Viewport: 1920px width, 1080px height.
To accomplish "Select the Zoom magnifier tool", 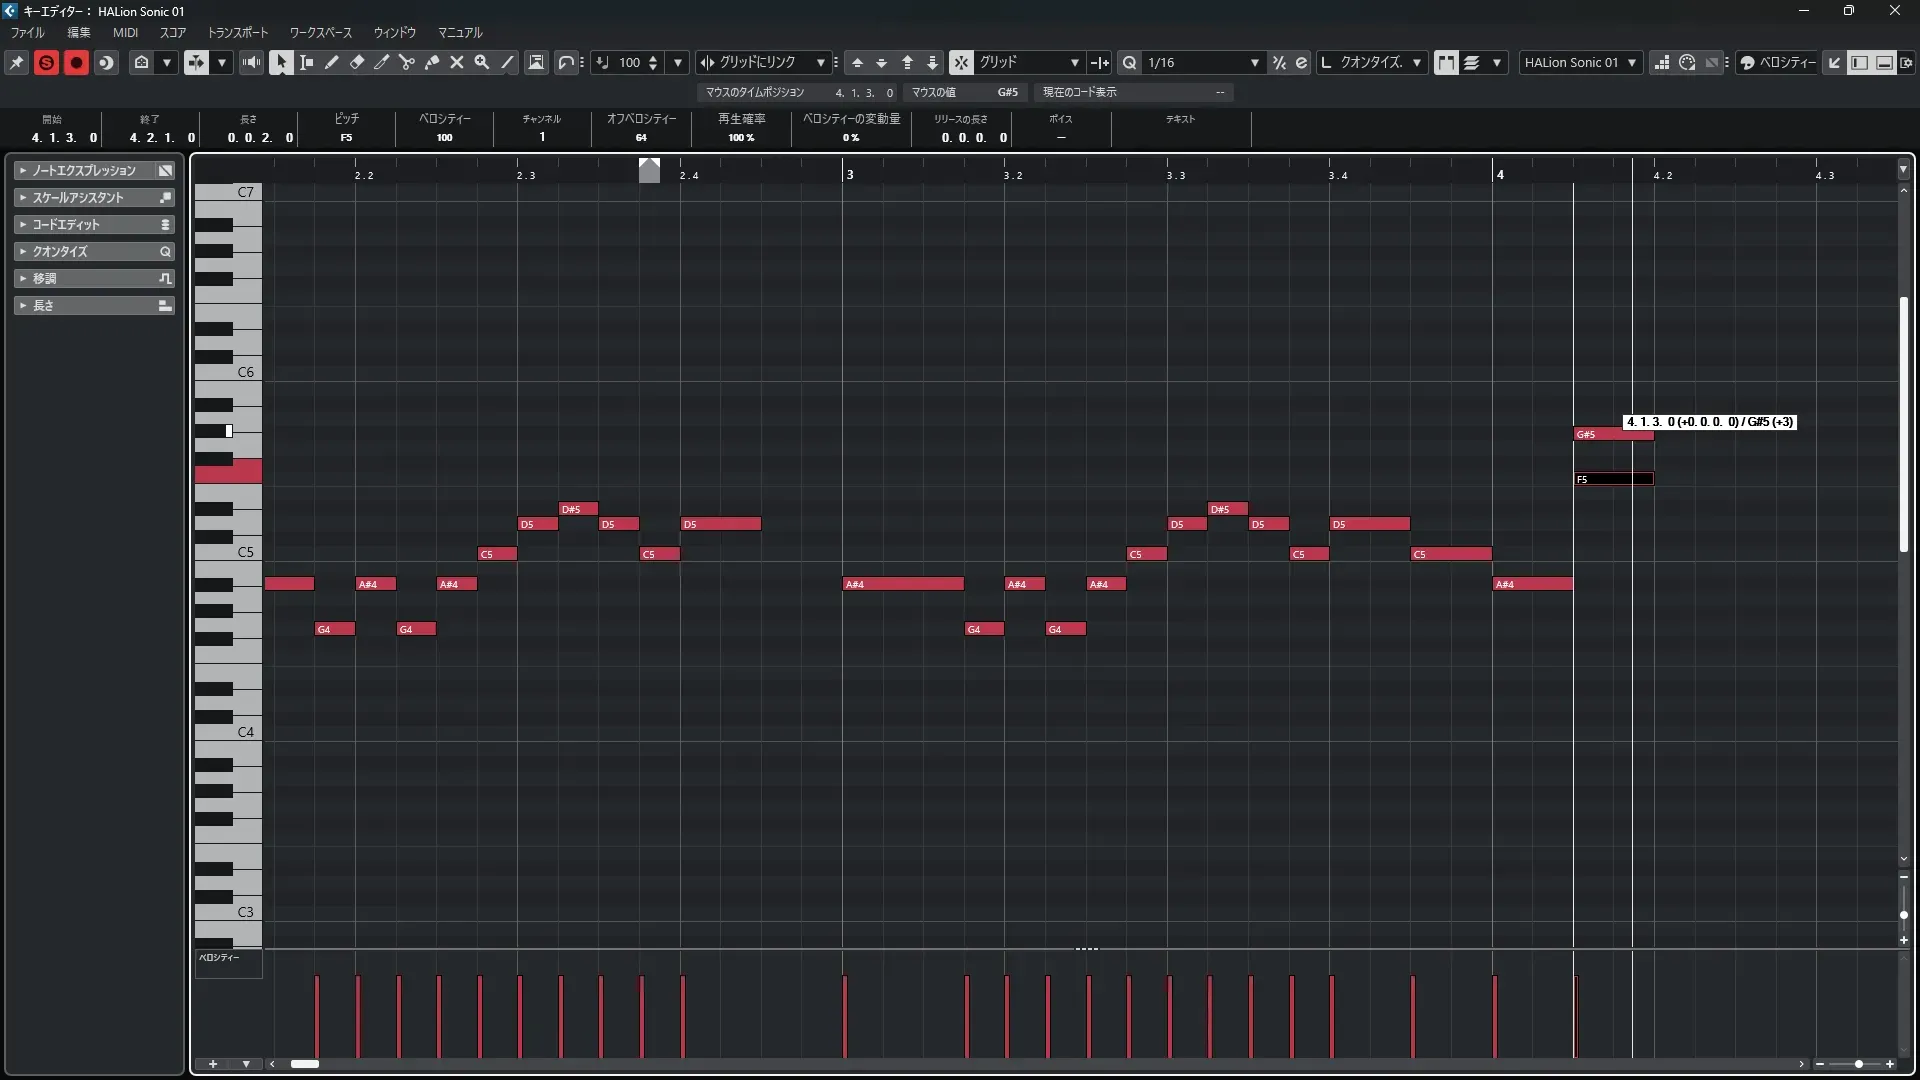I will (482, 62).
